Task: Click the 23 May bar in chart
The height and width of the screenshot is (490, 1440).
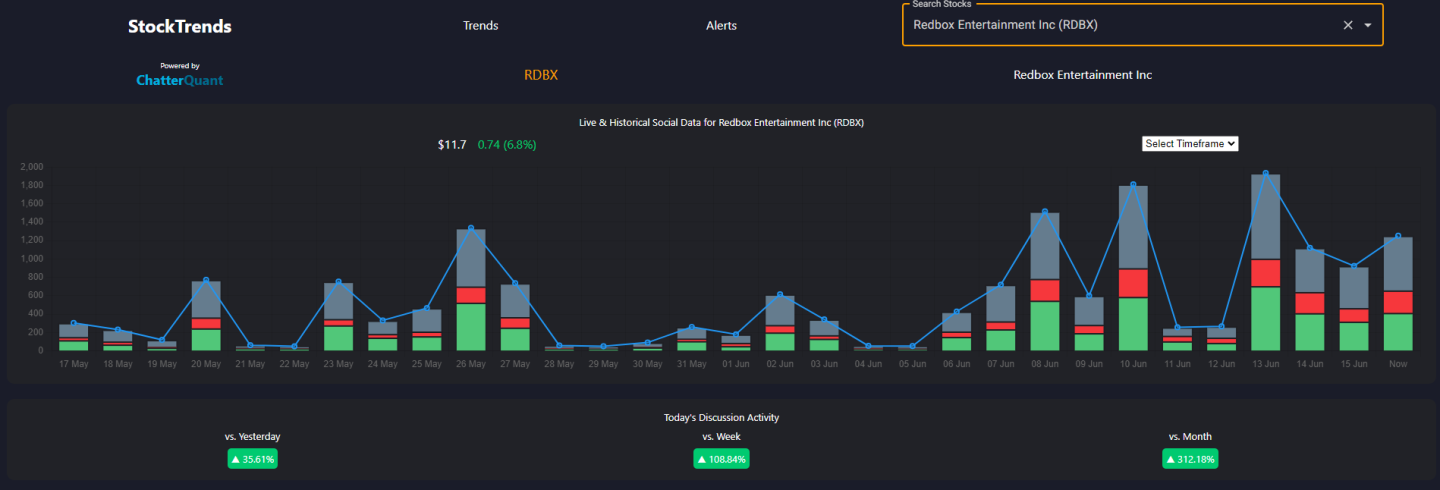Action: (338, 317)
